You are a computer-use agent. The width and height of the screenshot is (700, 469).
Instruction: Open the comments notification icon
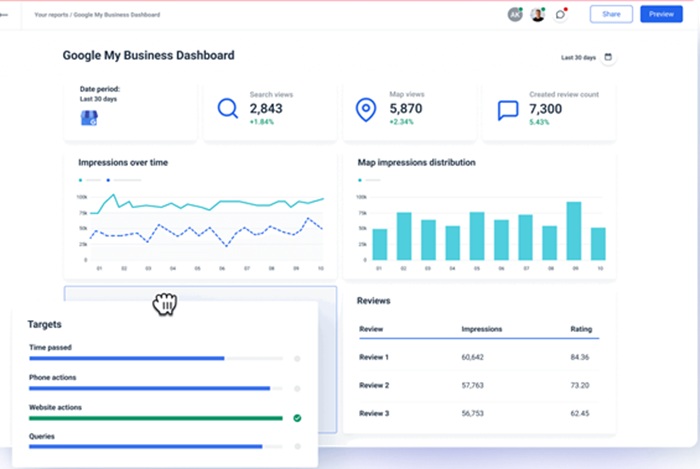pyautogui.click(x=561, y=14)
